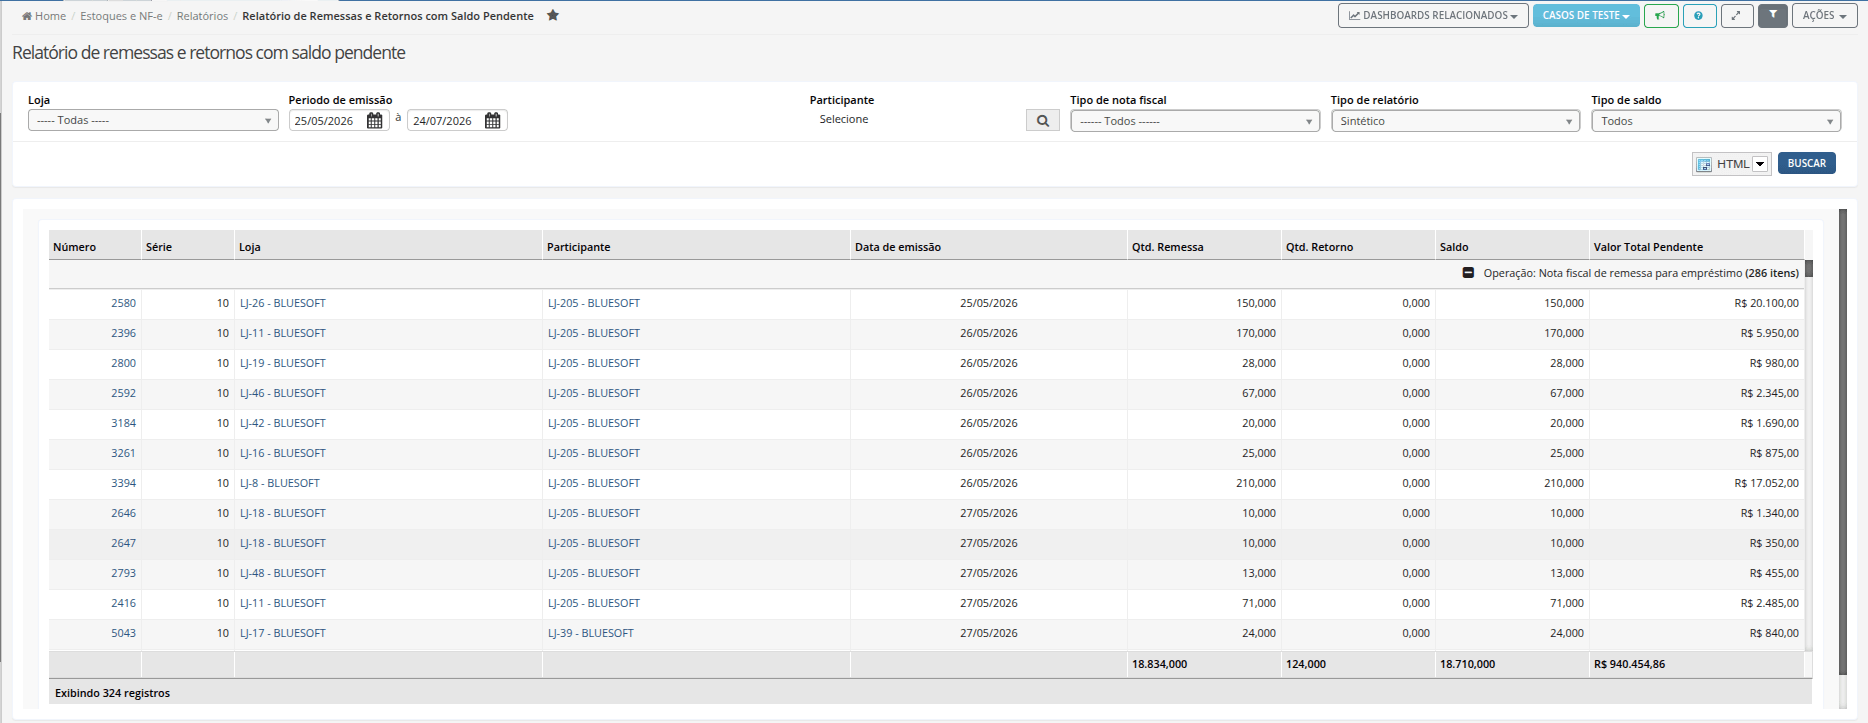Viewport: 1868px width, 723px height.
Task: Open the Ações menu
Action: click(x=1825, y=16)
